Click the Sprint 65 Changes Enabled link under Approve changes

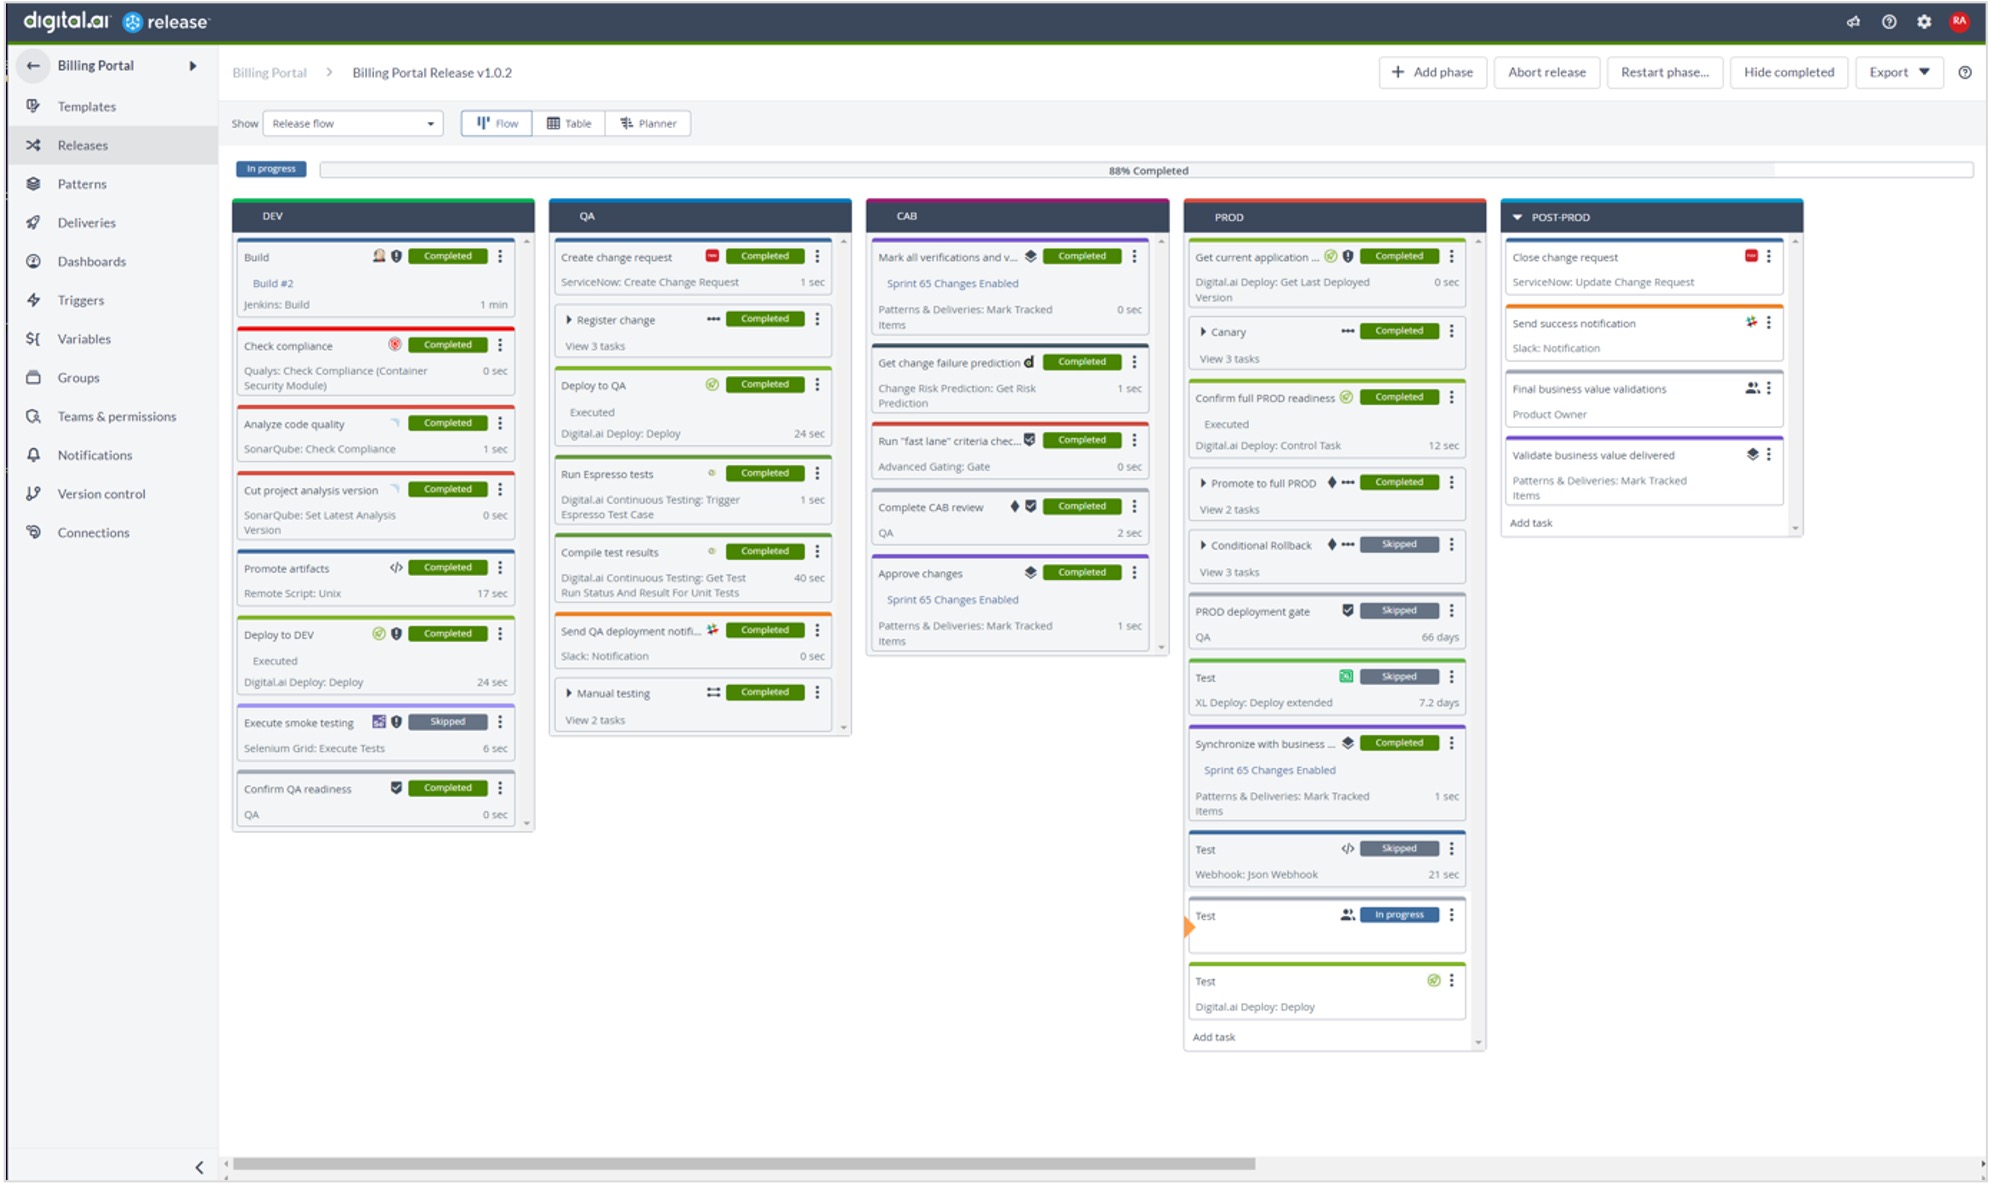[x=952, y=600]
